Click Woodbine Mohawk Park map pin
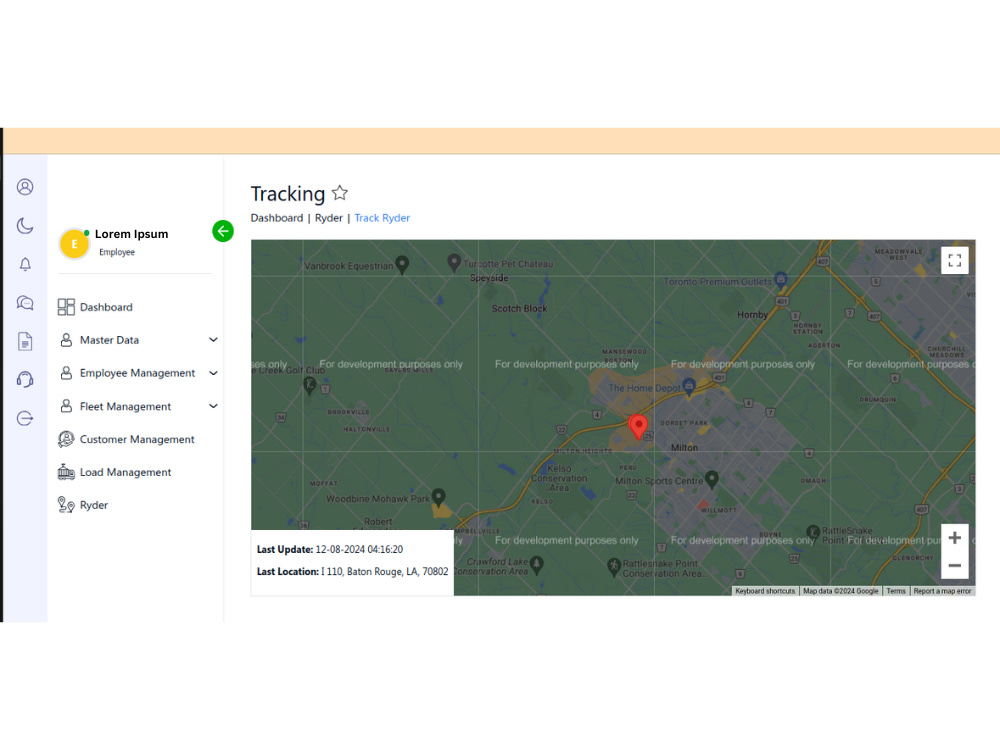This screenshot has width=1000, height=750. coord(438,496)
